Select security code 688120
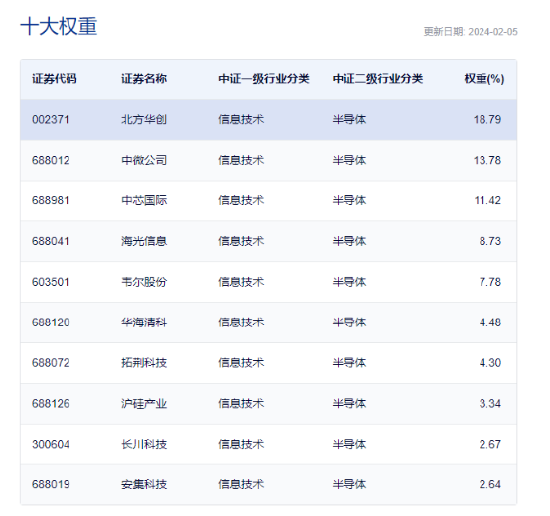The height and width of the screenshot is (516, 550). pos(51,322)
